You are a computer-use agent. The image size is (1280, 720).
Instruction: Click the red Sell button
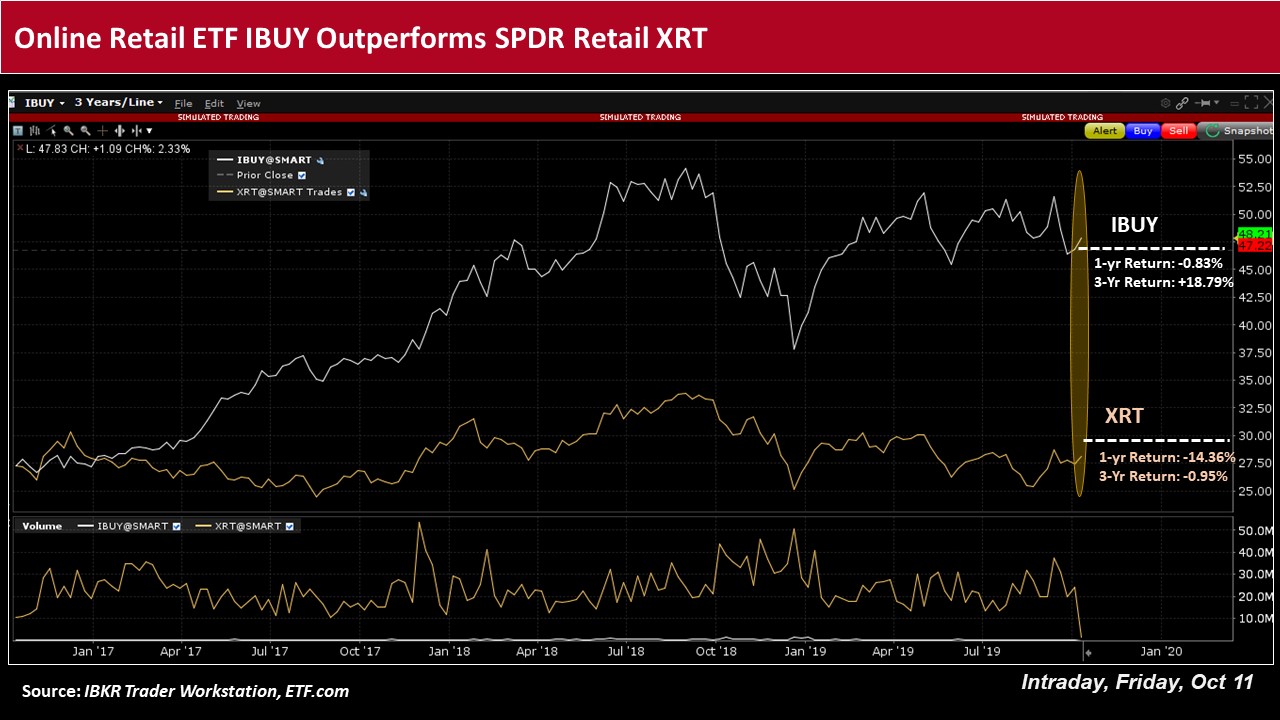click(1179, 131)
